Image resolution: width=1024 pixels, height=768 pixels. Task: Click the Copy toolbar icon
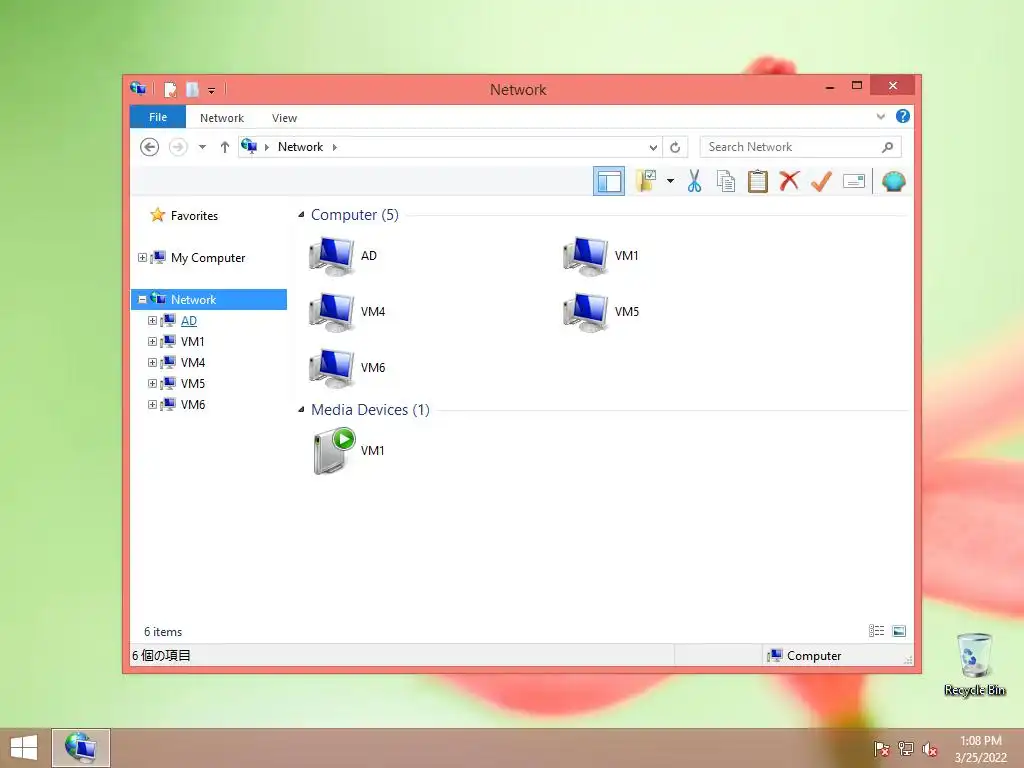(x=726, y=181)
